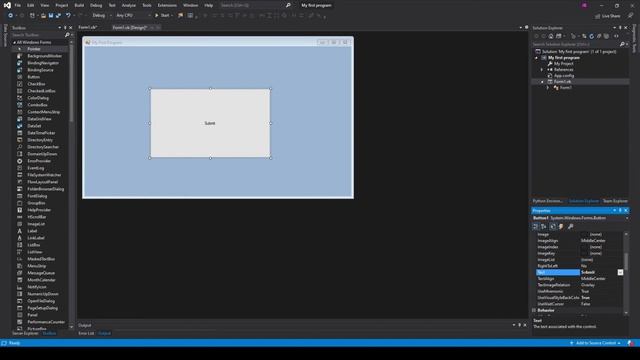Toggle auto-hide pin on Solution Explorer

[x=620, y=28]
